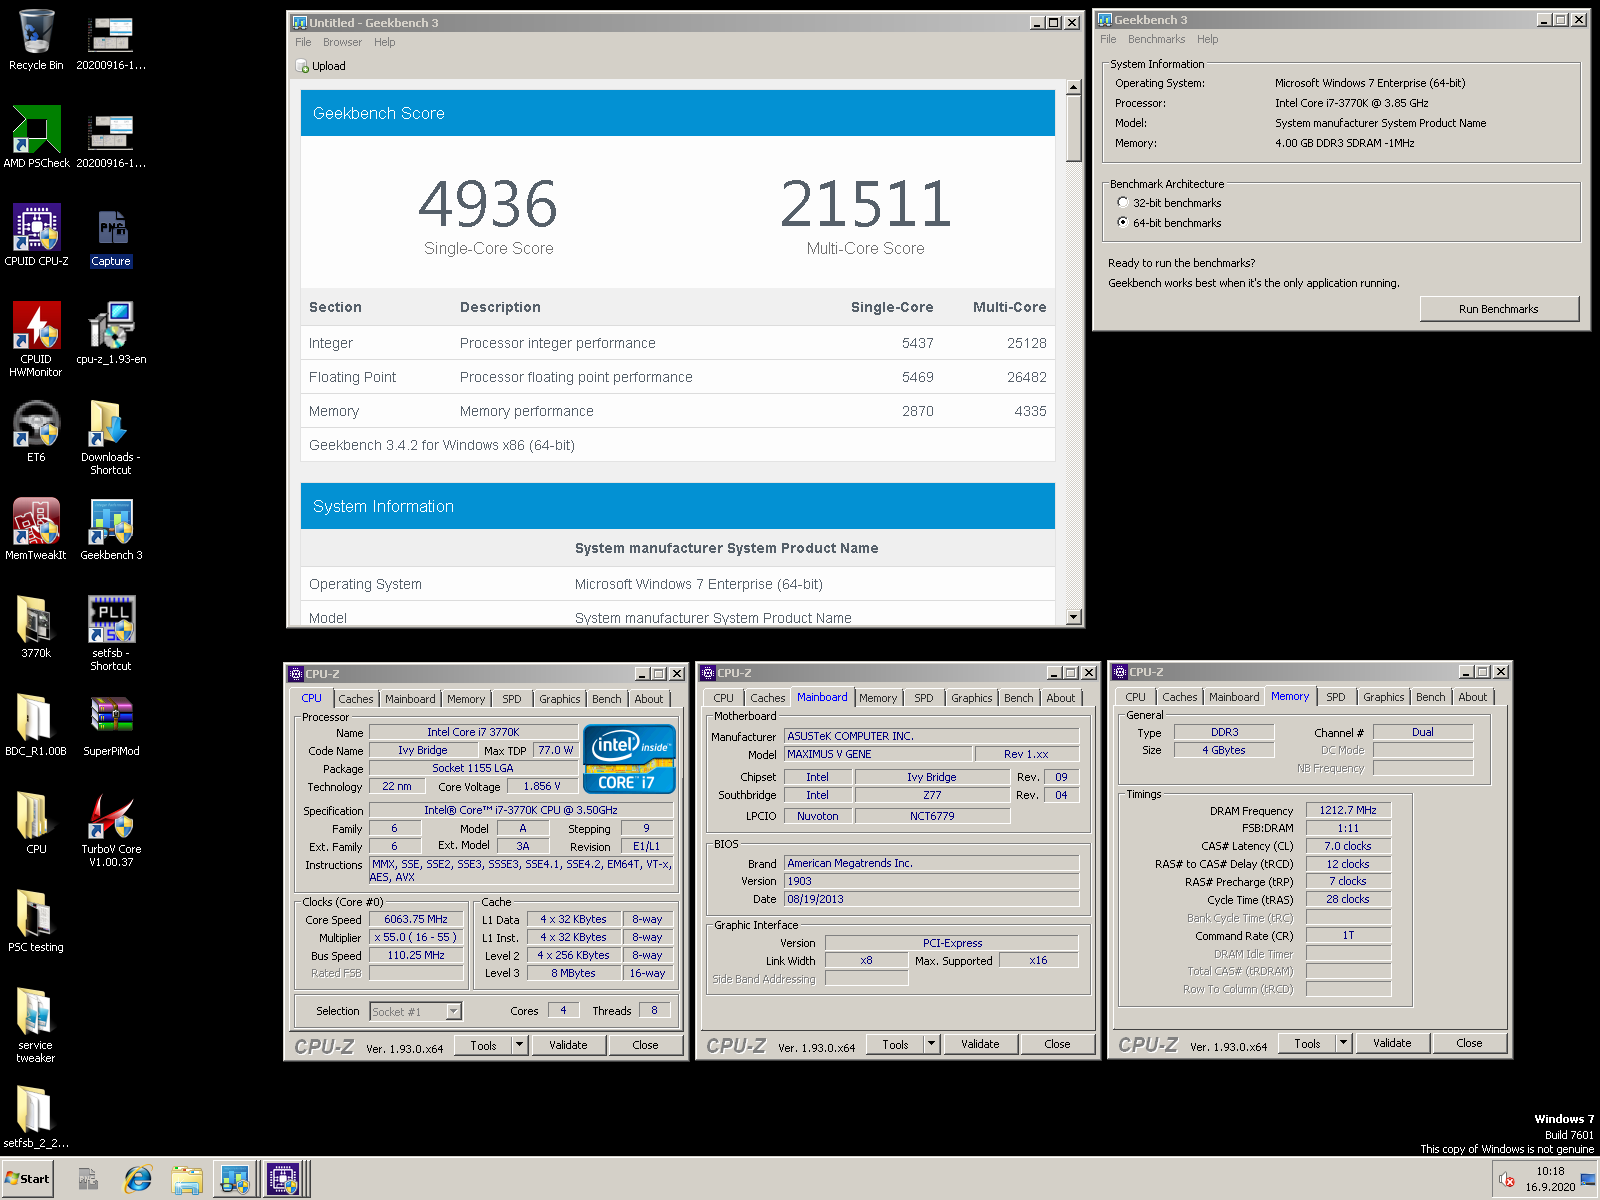This screenshot has height=1200, width=1600.
Task: Open the AMD PSCheck desktop shortcut
Action: pos(36,137)
